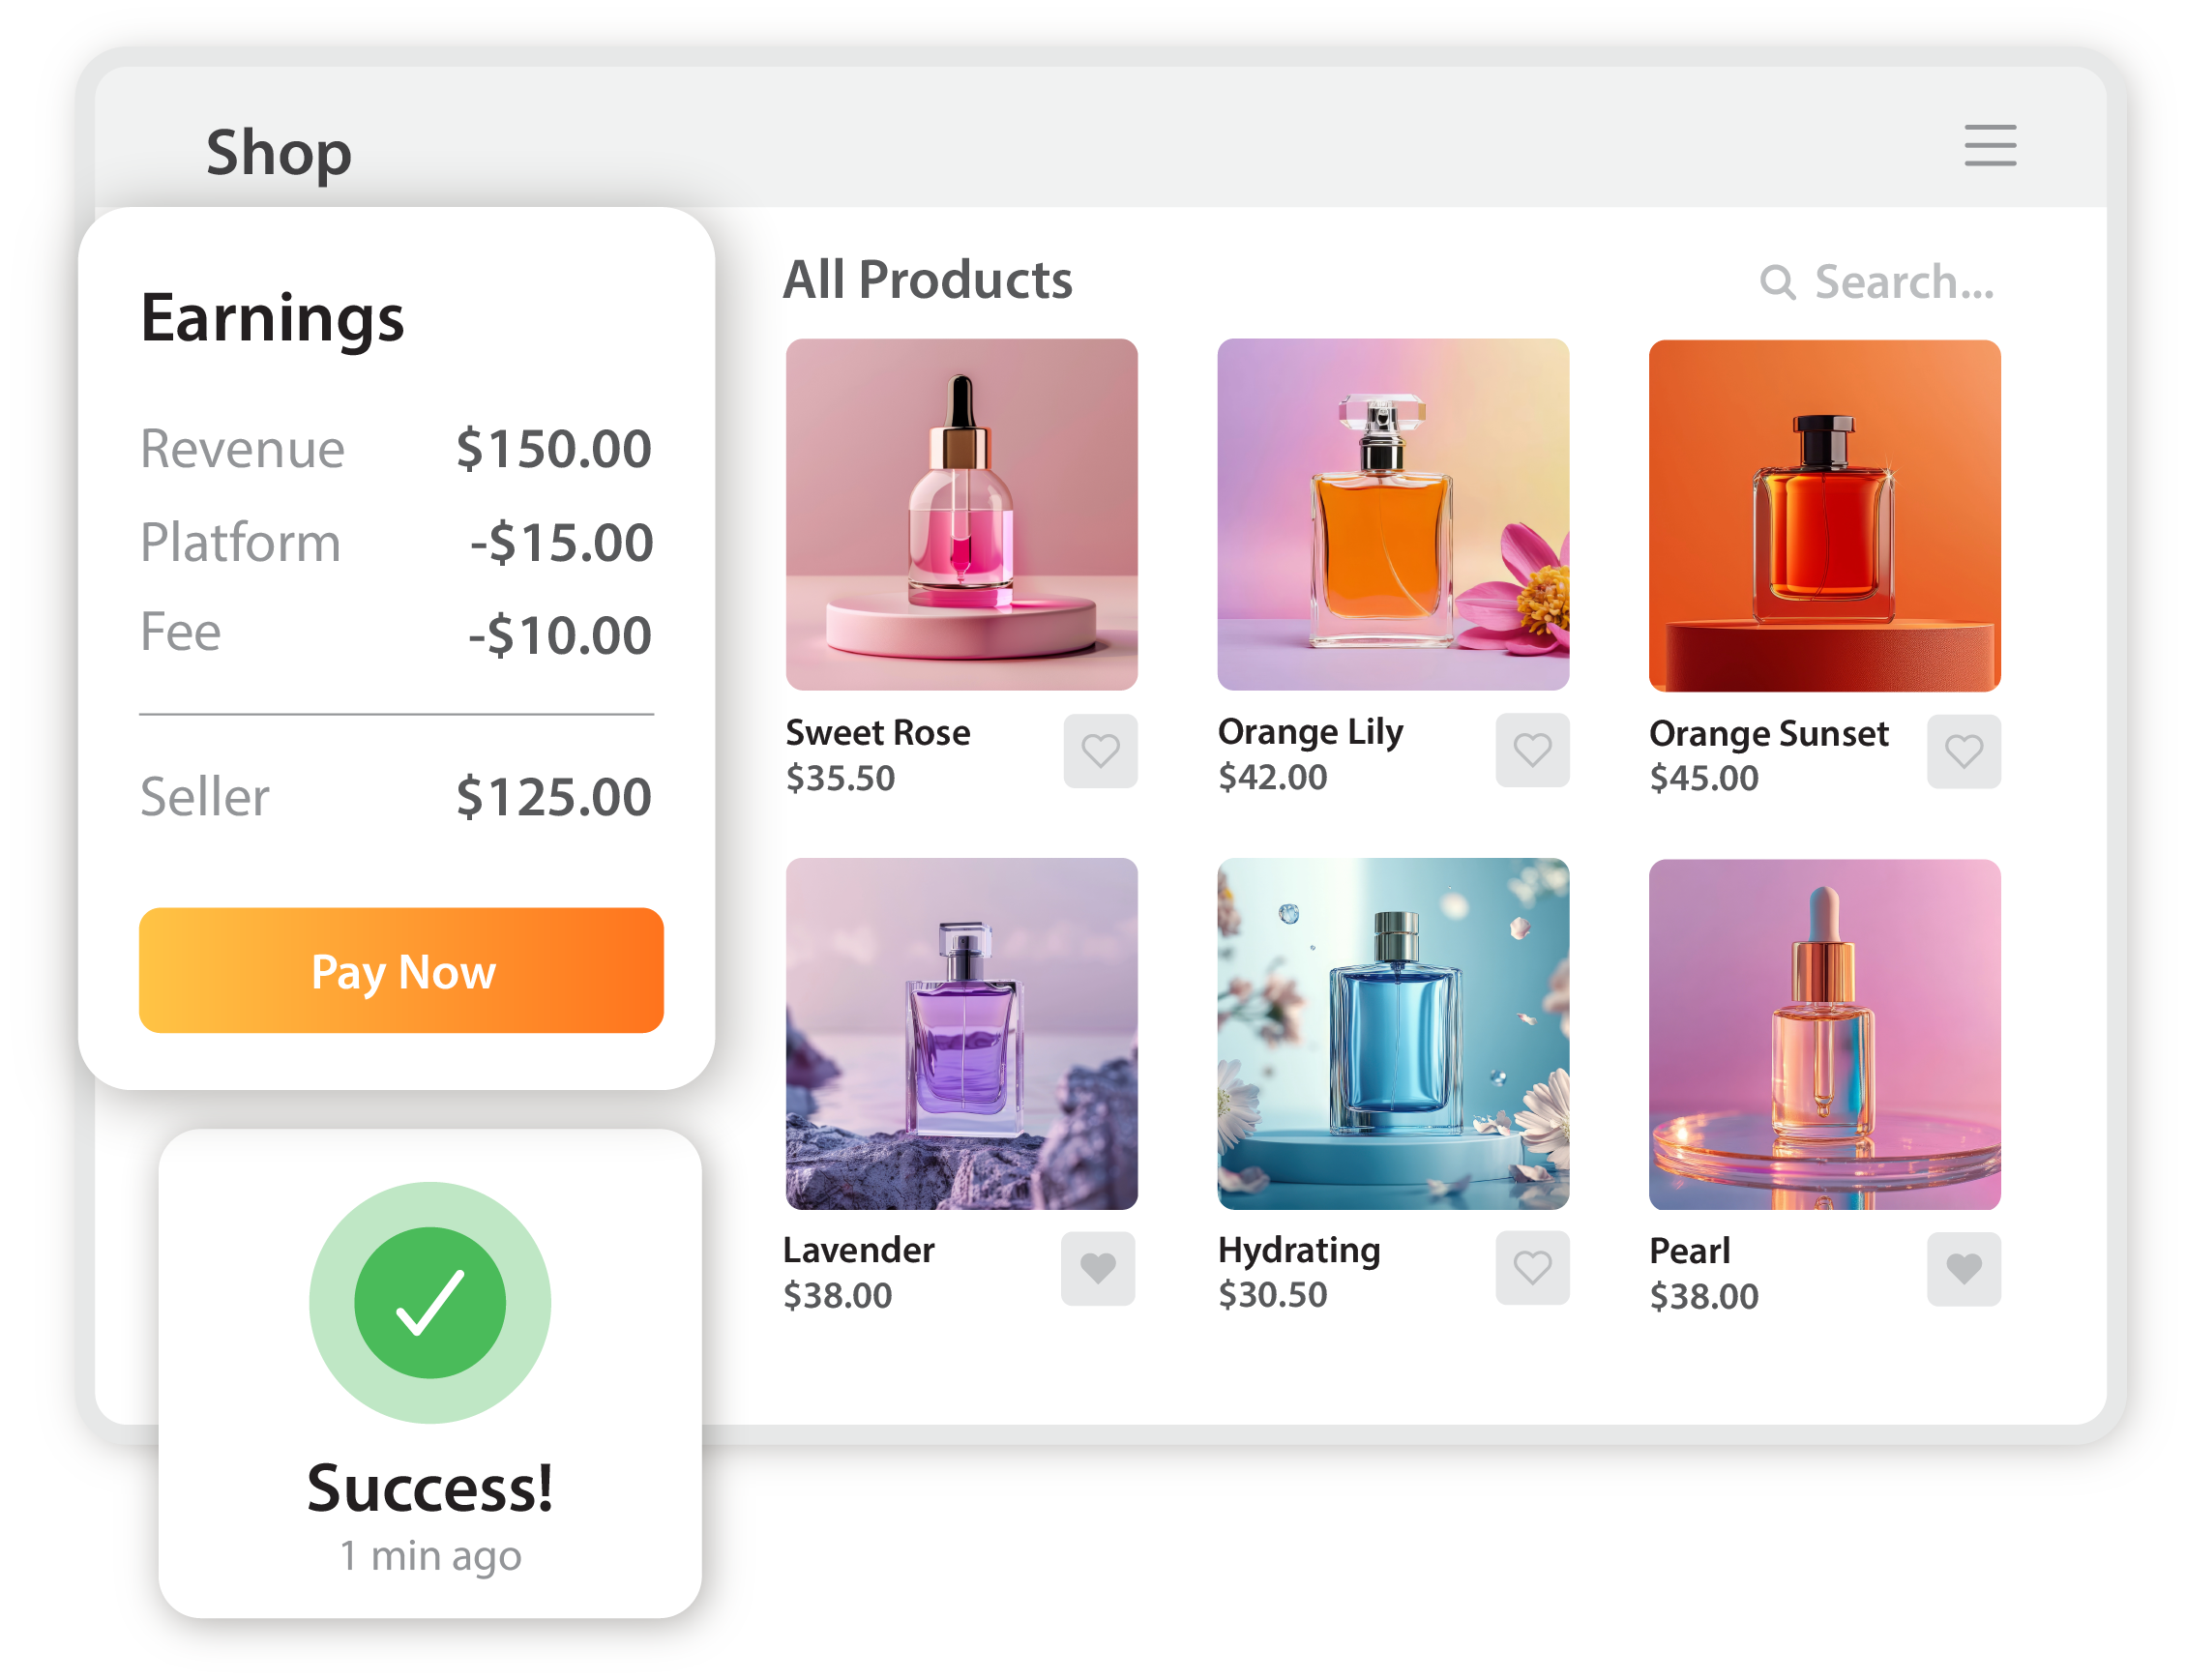Open the hamburger menu icon
This screenshot has width=2186, height=1680.
pos(1989,145)
